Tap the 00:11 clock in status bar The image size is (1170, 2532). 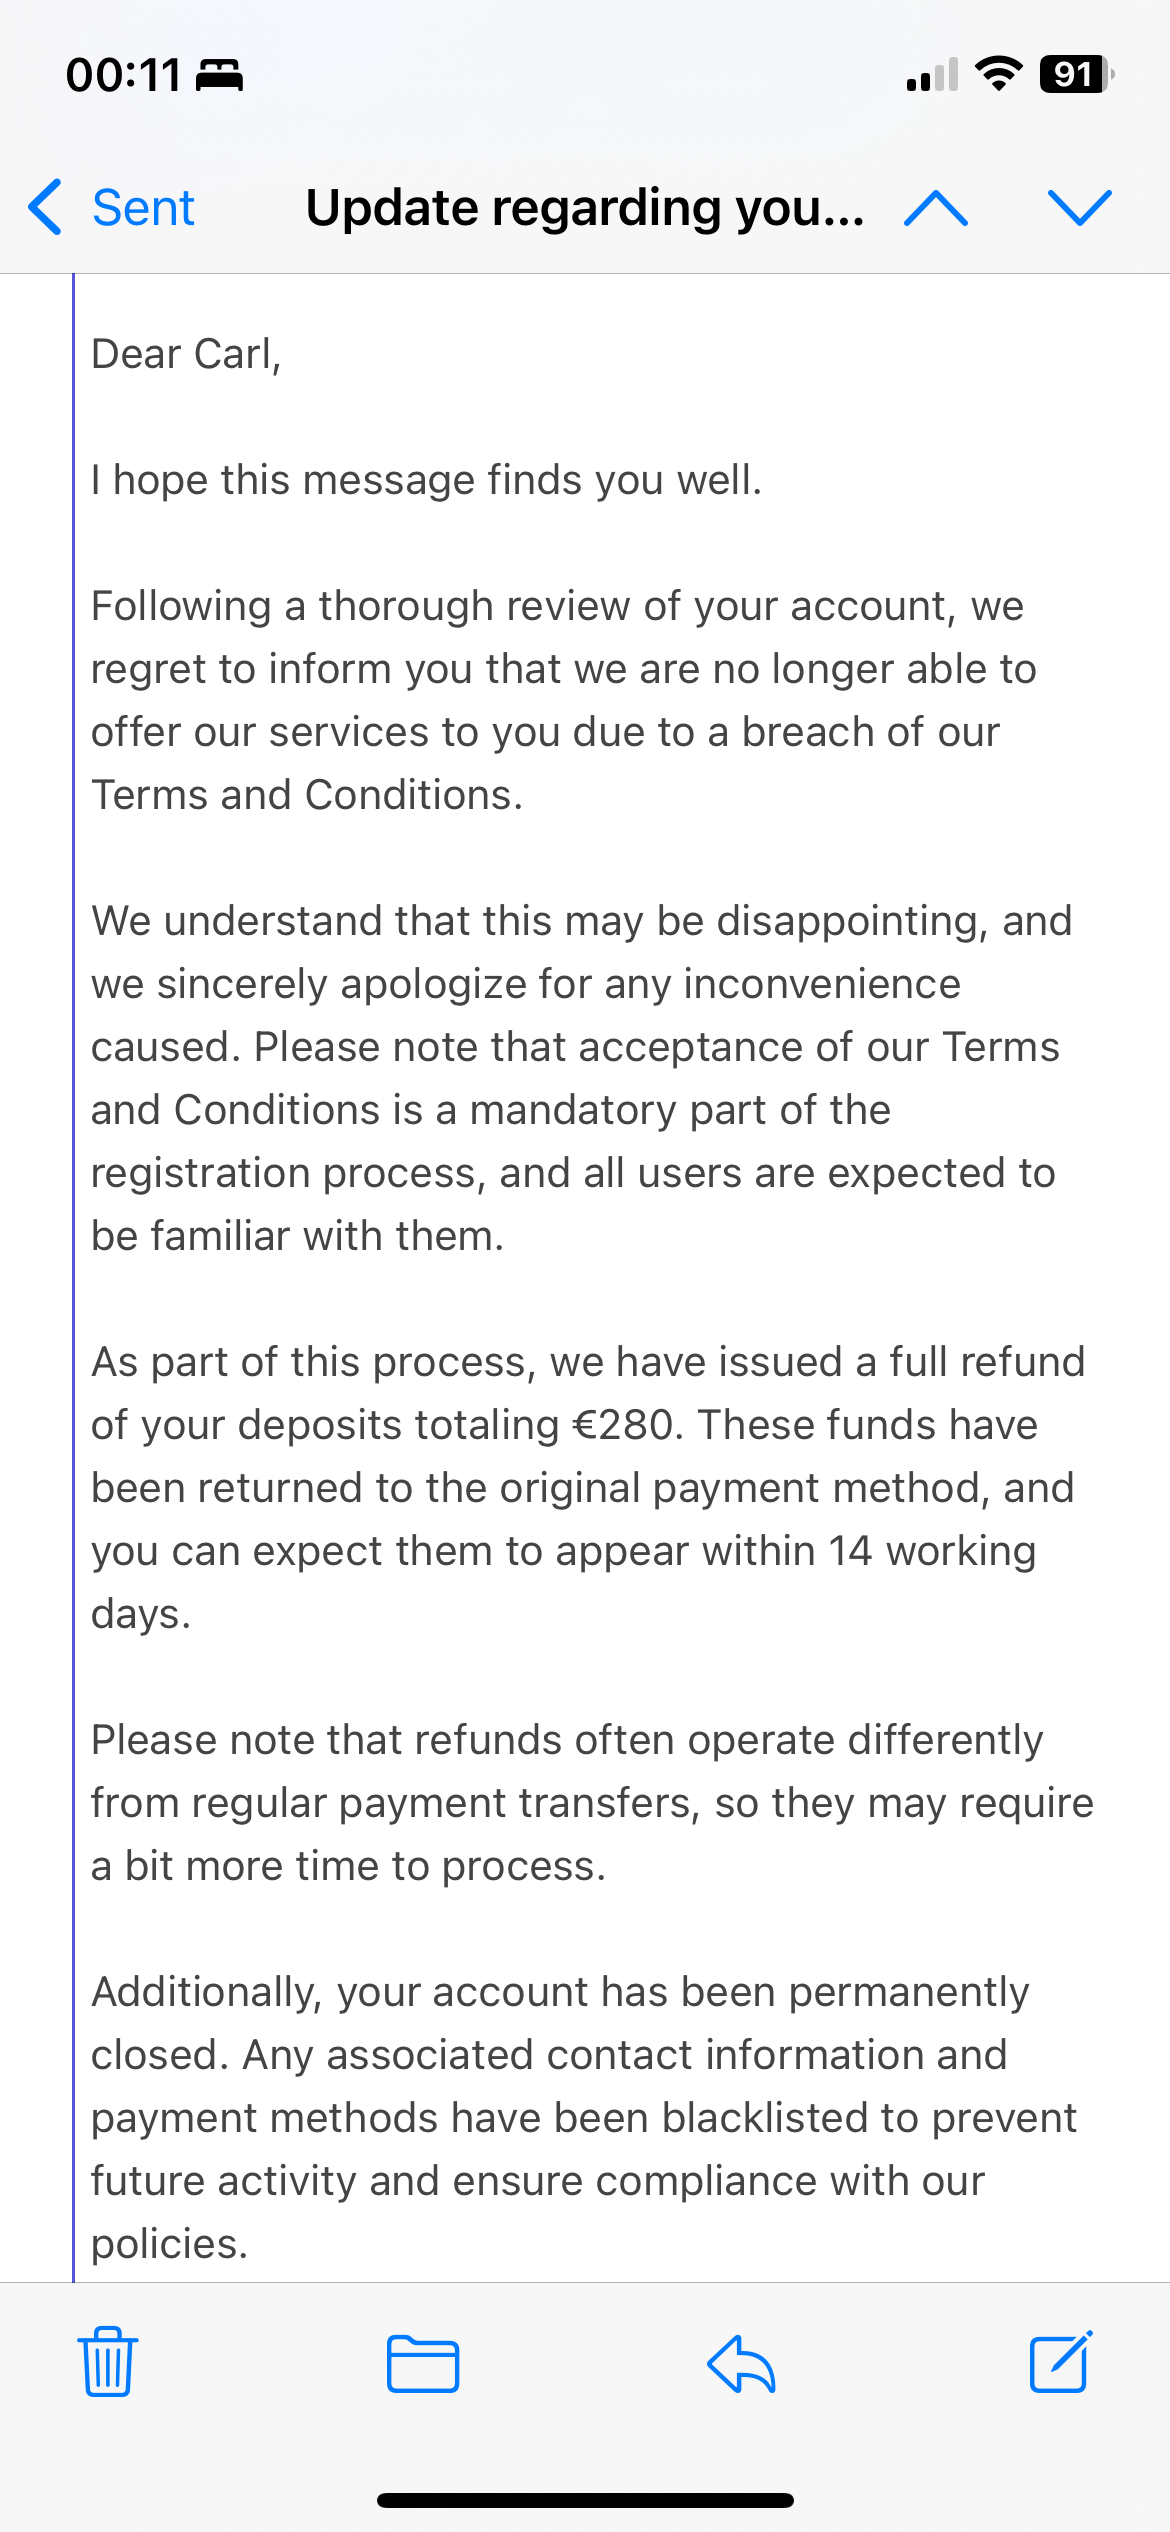click(123, 76)
